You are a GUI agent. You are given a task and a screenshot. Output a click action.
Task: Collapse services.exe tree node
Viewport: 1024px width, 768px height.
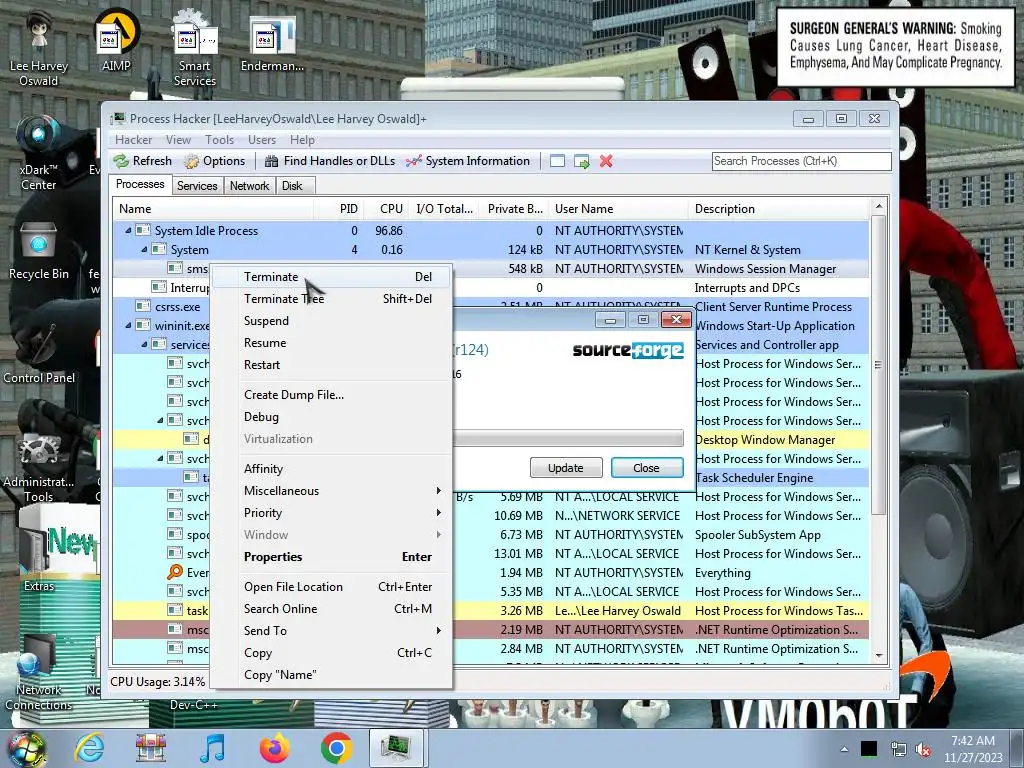pyautogui.click(x=144, y=344)
